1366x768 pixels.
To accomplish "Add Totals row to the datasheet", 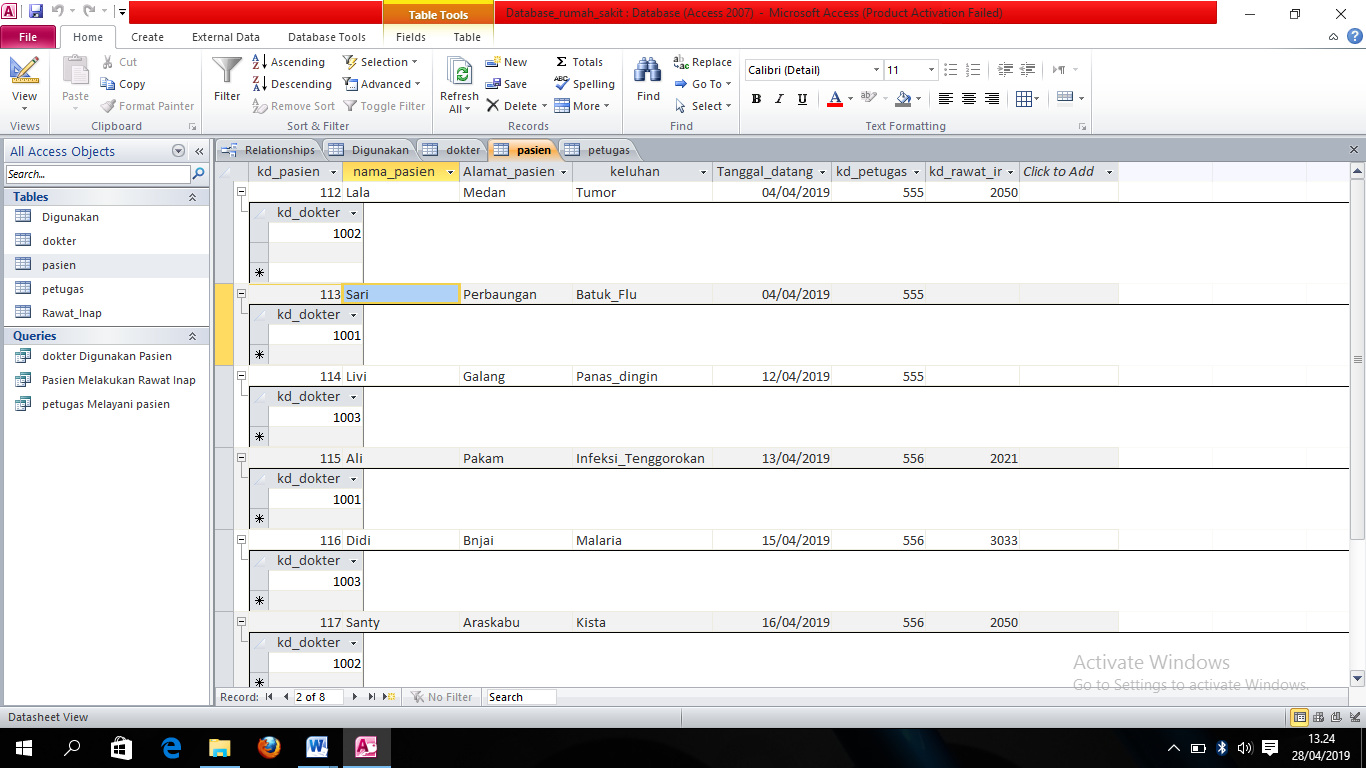I will click(580, 62).
